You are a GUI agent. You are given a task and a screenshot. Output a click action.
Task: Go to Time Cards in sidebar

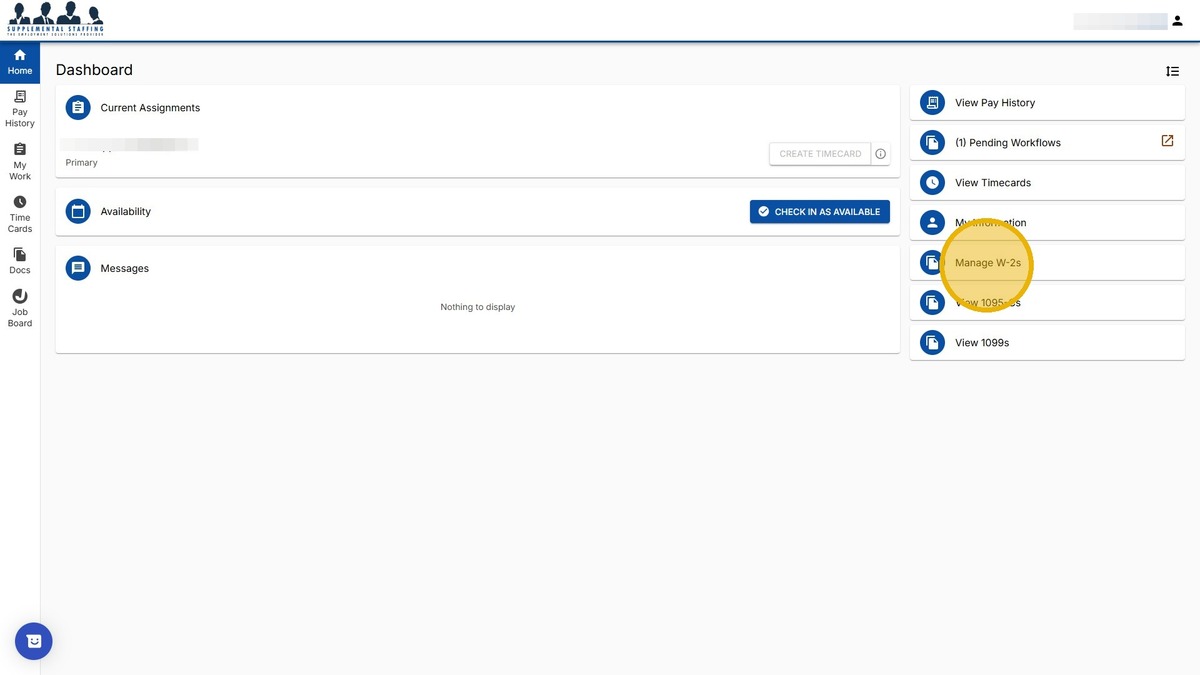tap(20, 214)
